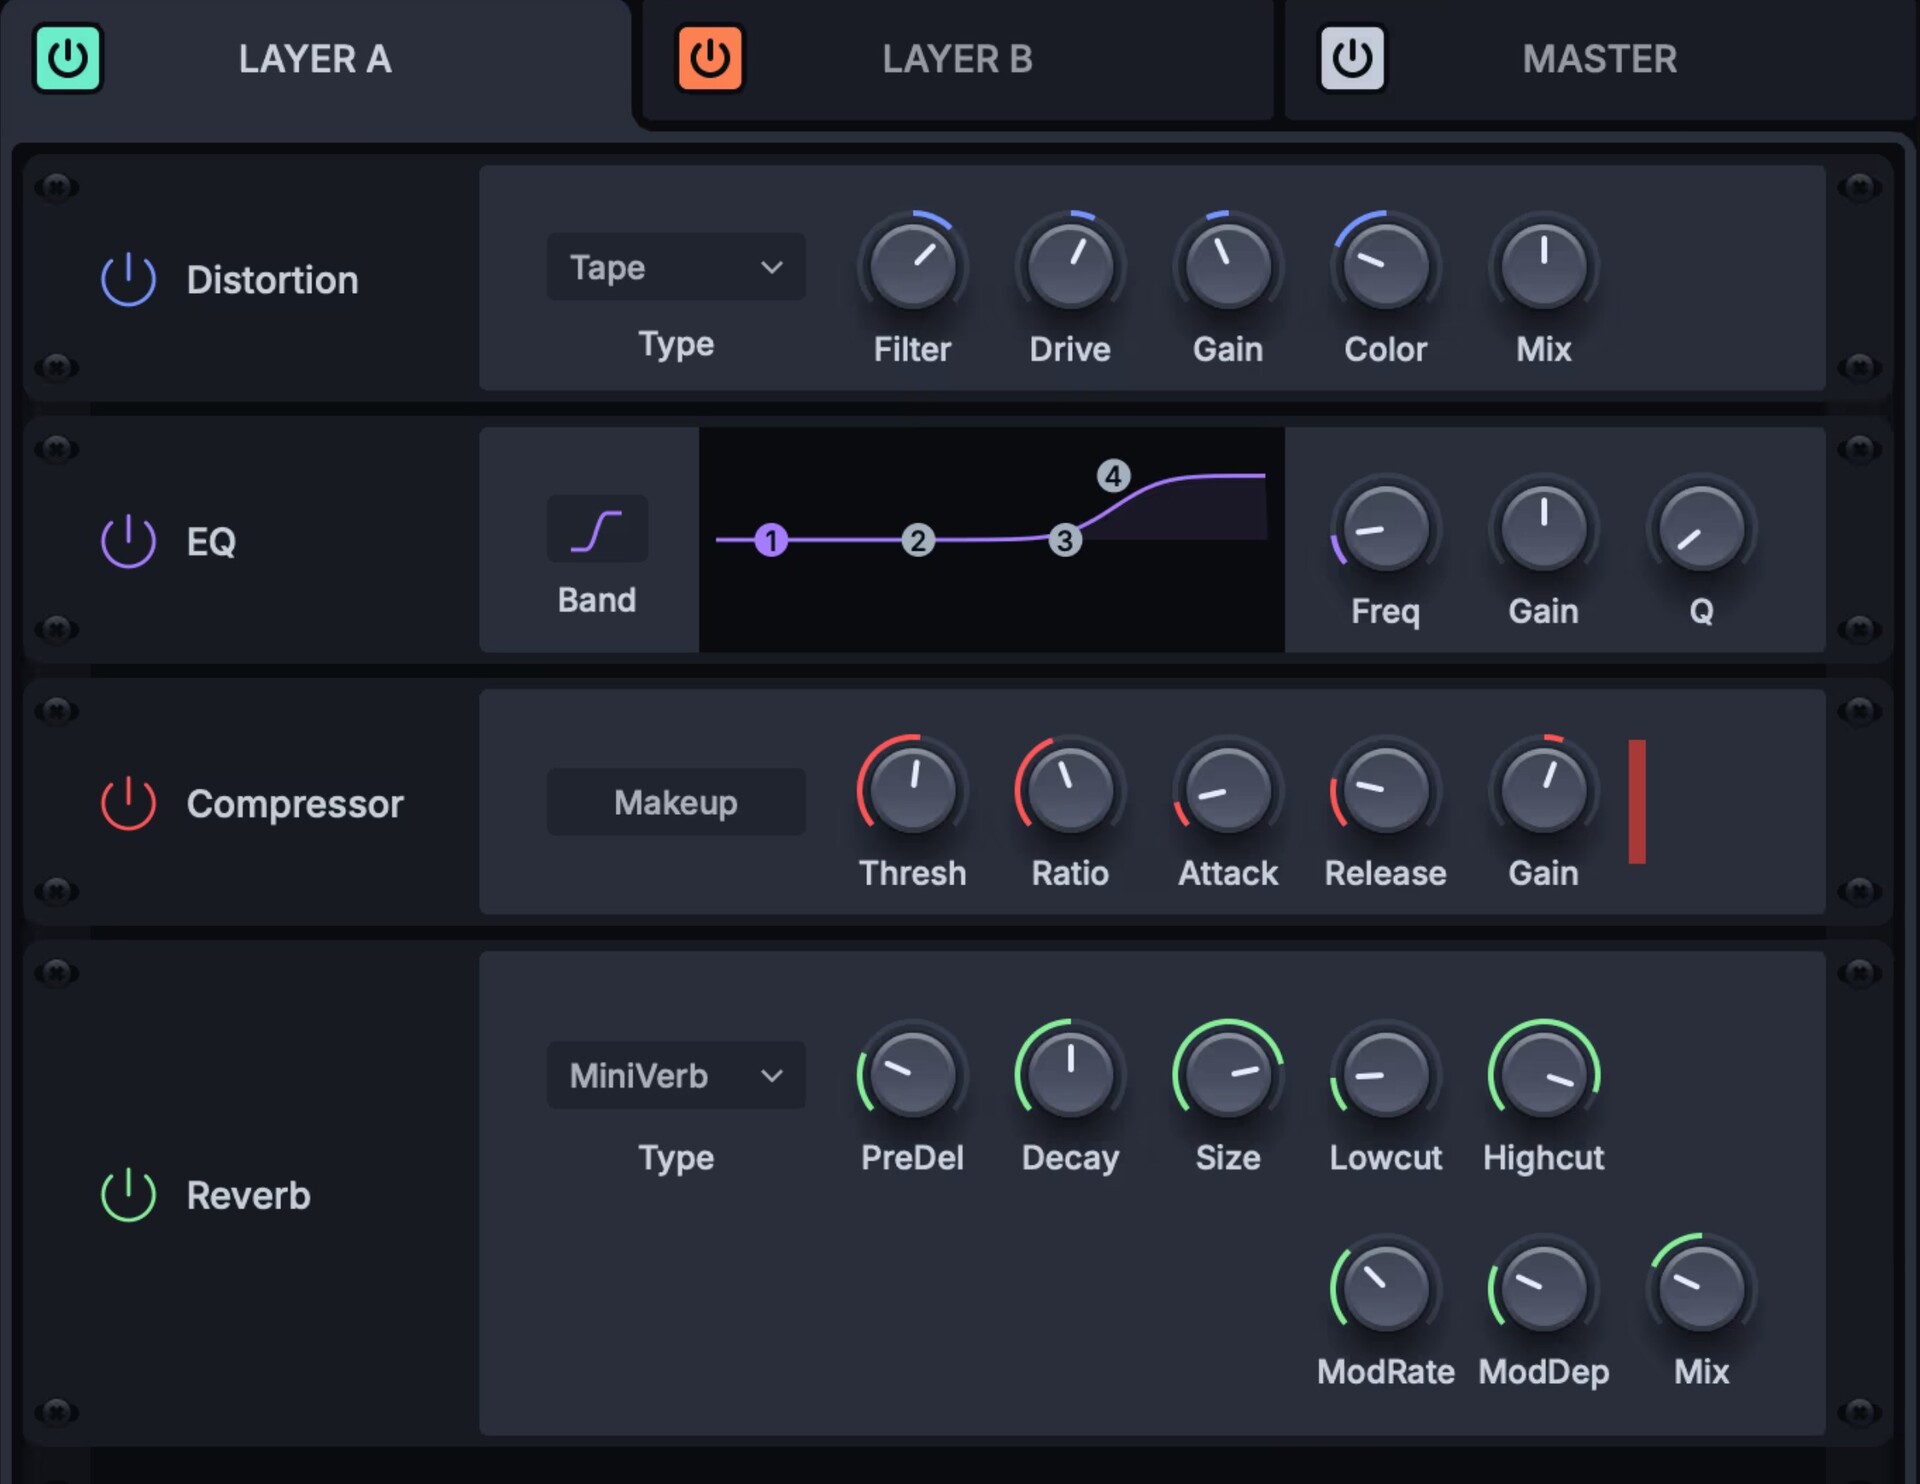Disable the Distortion effect power icon
Image resolution: width=1920 pixels, height=1484 pixels.
tap(128, 279)
